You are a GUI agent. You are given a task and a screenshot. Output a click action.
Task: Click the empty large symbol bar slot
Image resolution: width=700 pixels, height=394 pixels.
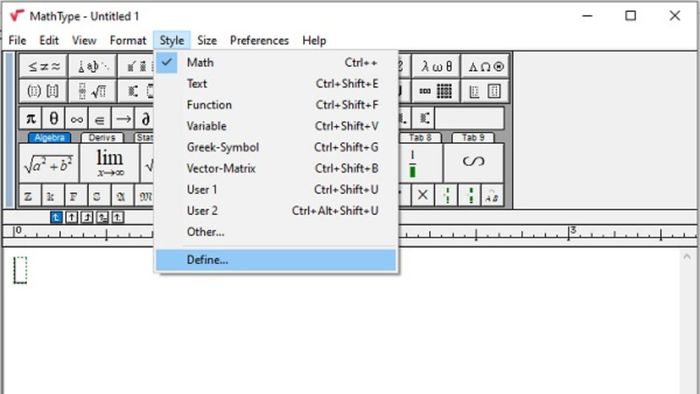469,119
